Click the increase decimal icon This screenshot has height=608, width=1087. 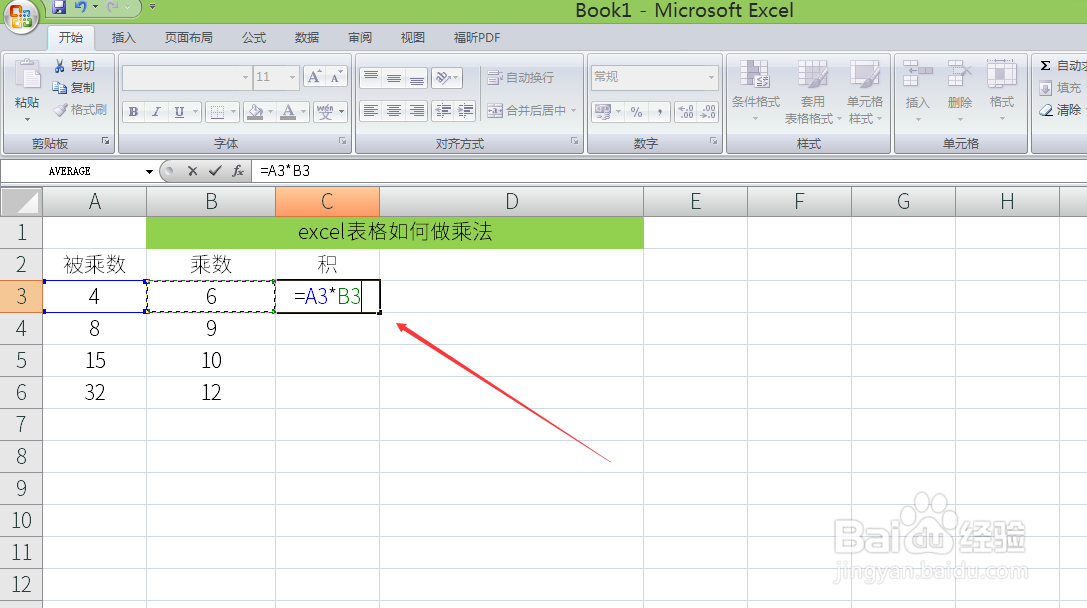click(x=686, y=111)
